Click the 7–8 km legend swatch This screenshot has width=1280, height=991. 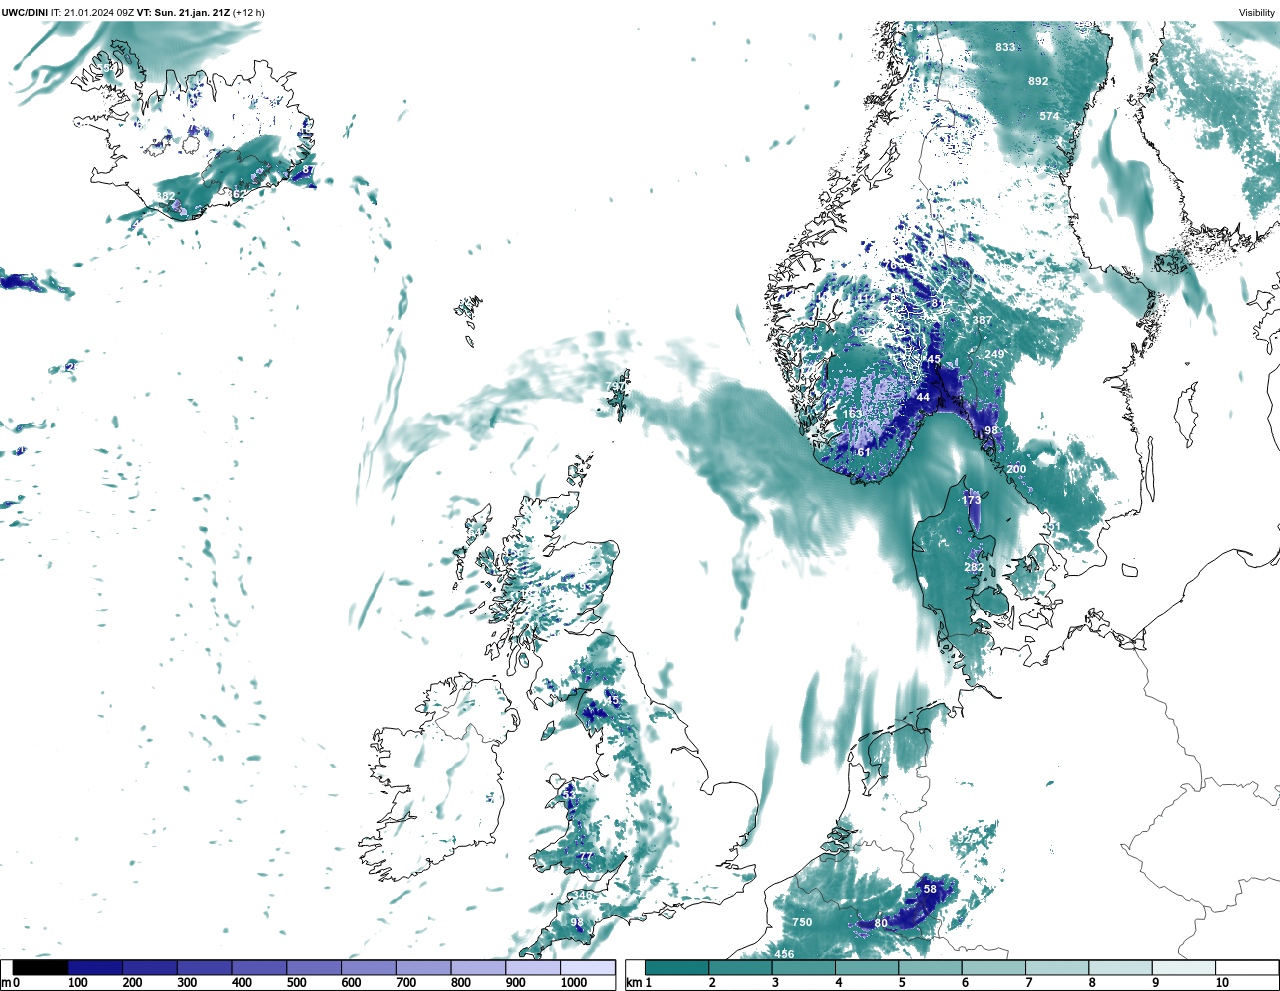(x=1057, y=968)
